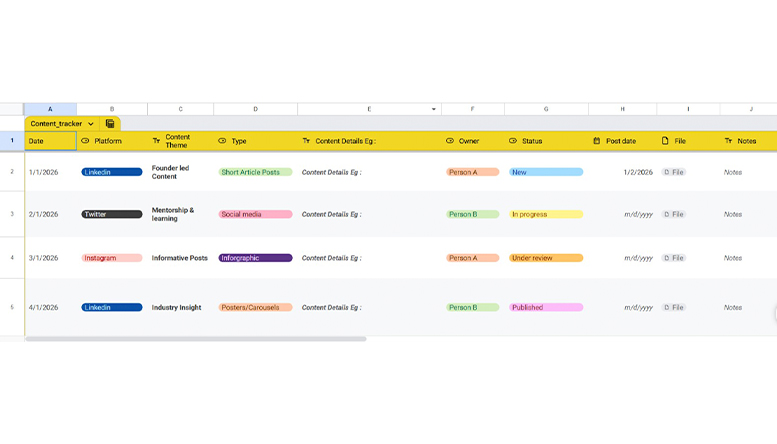Open the Content_tracker table name dropdown
The height and width of the screenshot is (444, 777).
(91, 124)
